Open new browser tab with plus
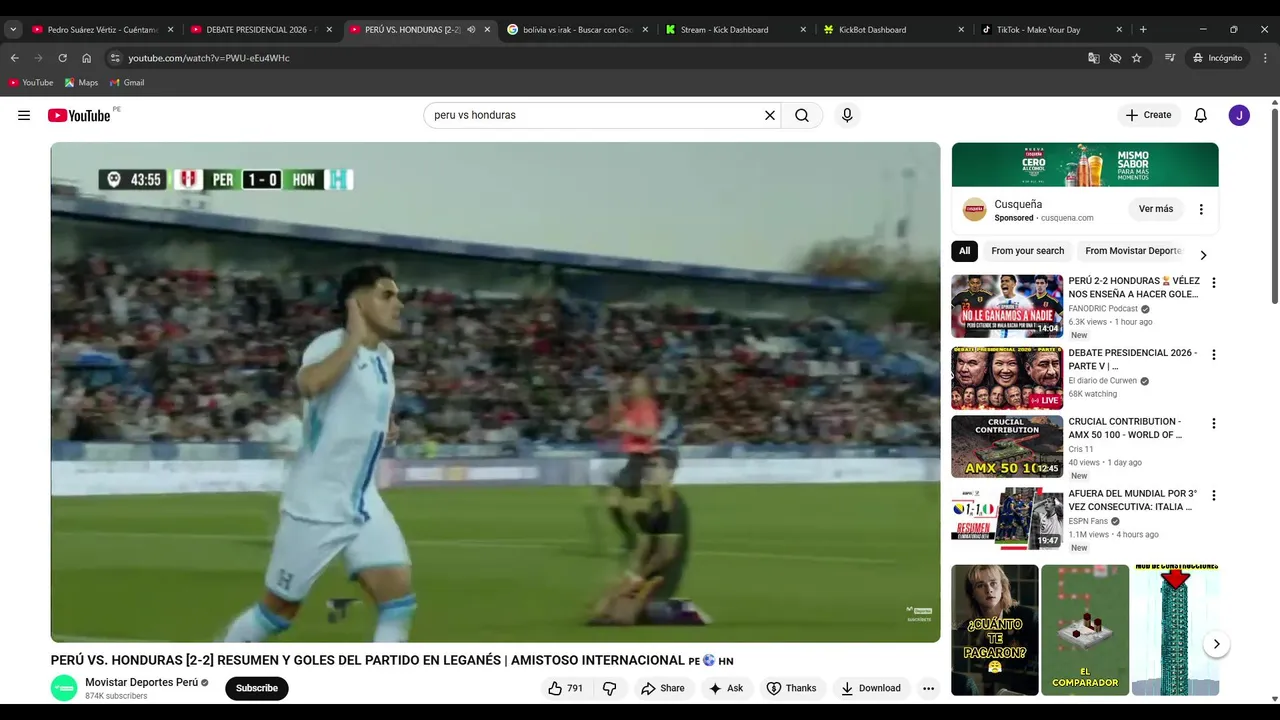 click(1143, 30)
